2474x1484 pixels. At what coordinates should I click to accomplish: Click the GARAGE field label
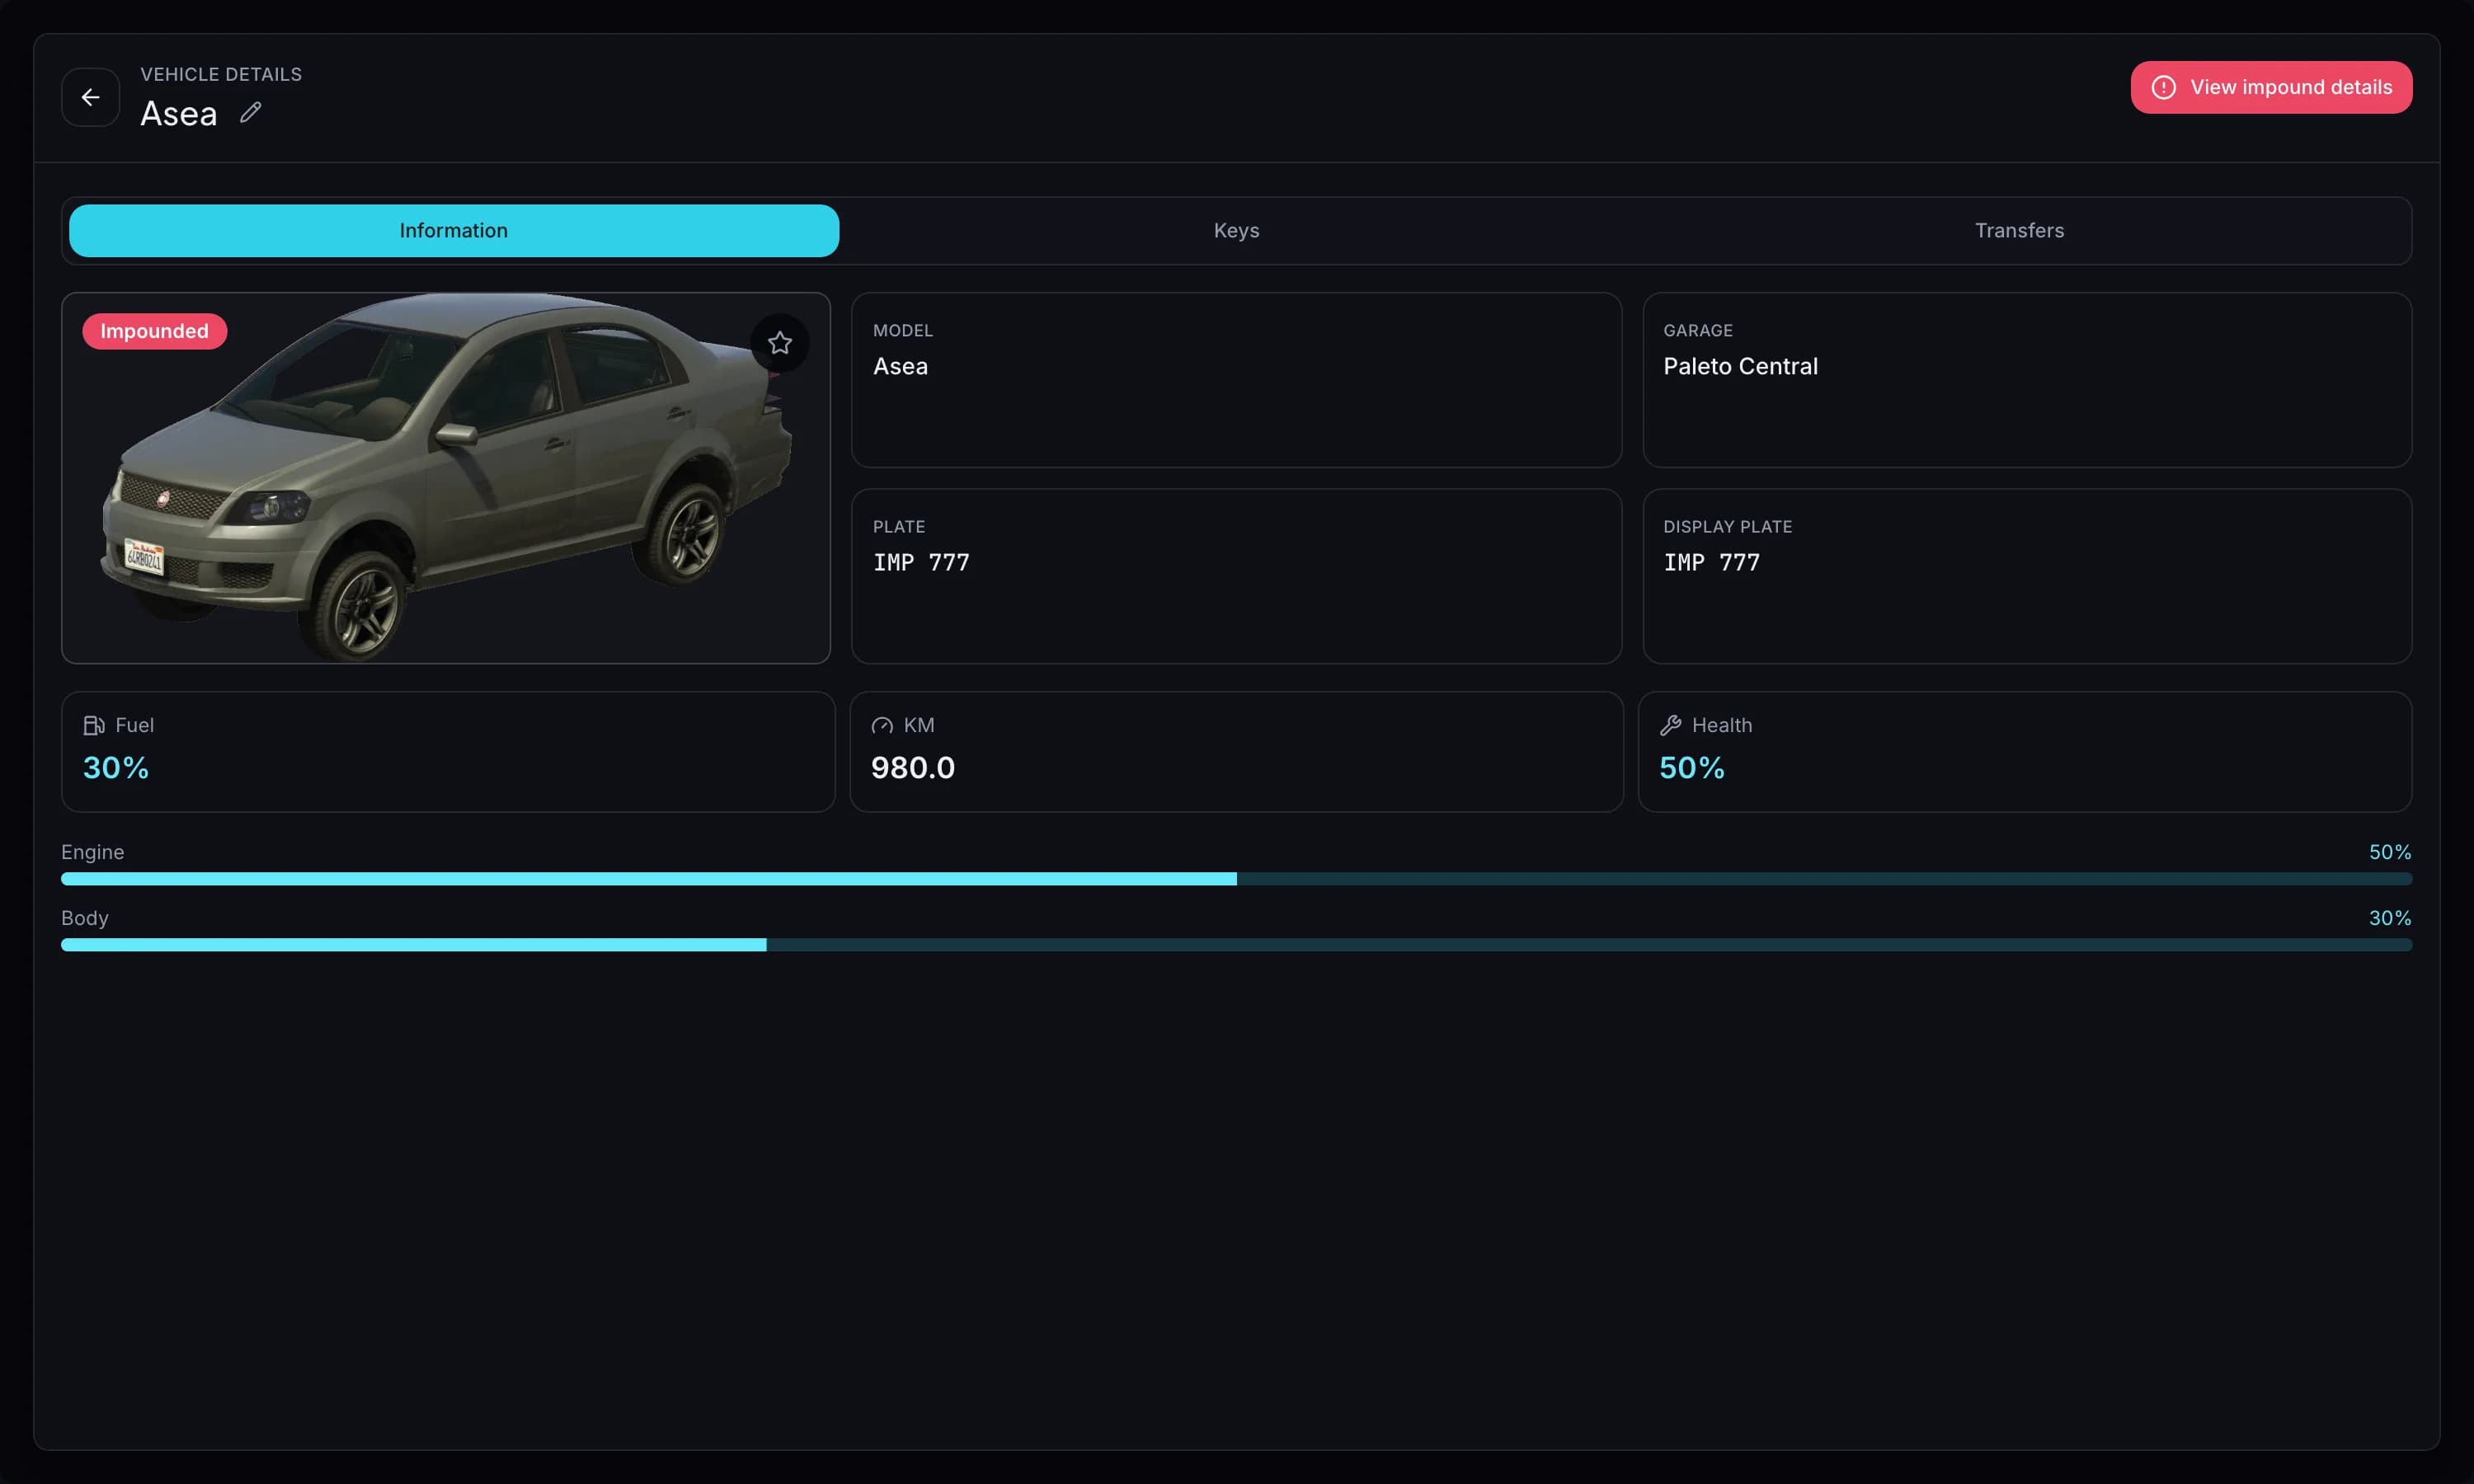pyautogui.click(x=1698, y=330)
